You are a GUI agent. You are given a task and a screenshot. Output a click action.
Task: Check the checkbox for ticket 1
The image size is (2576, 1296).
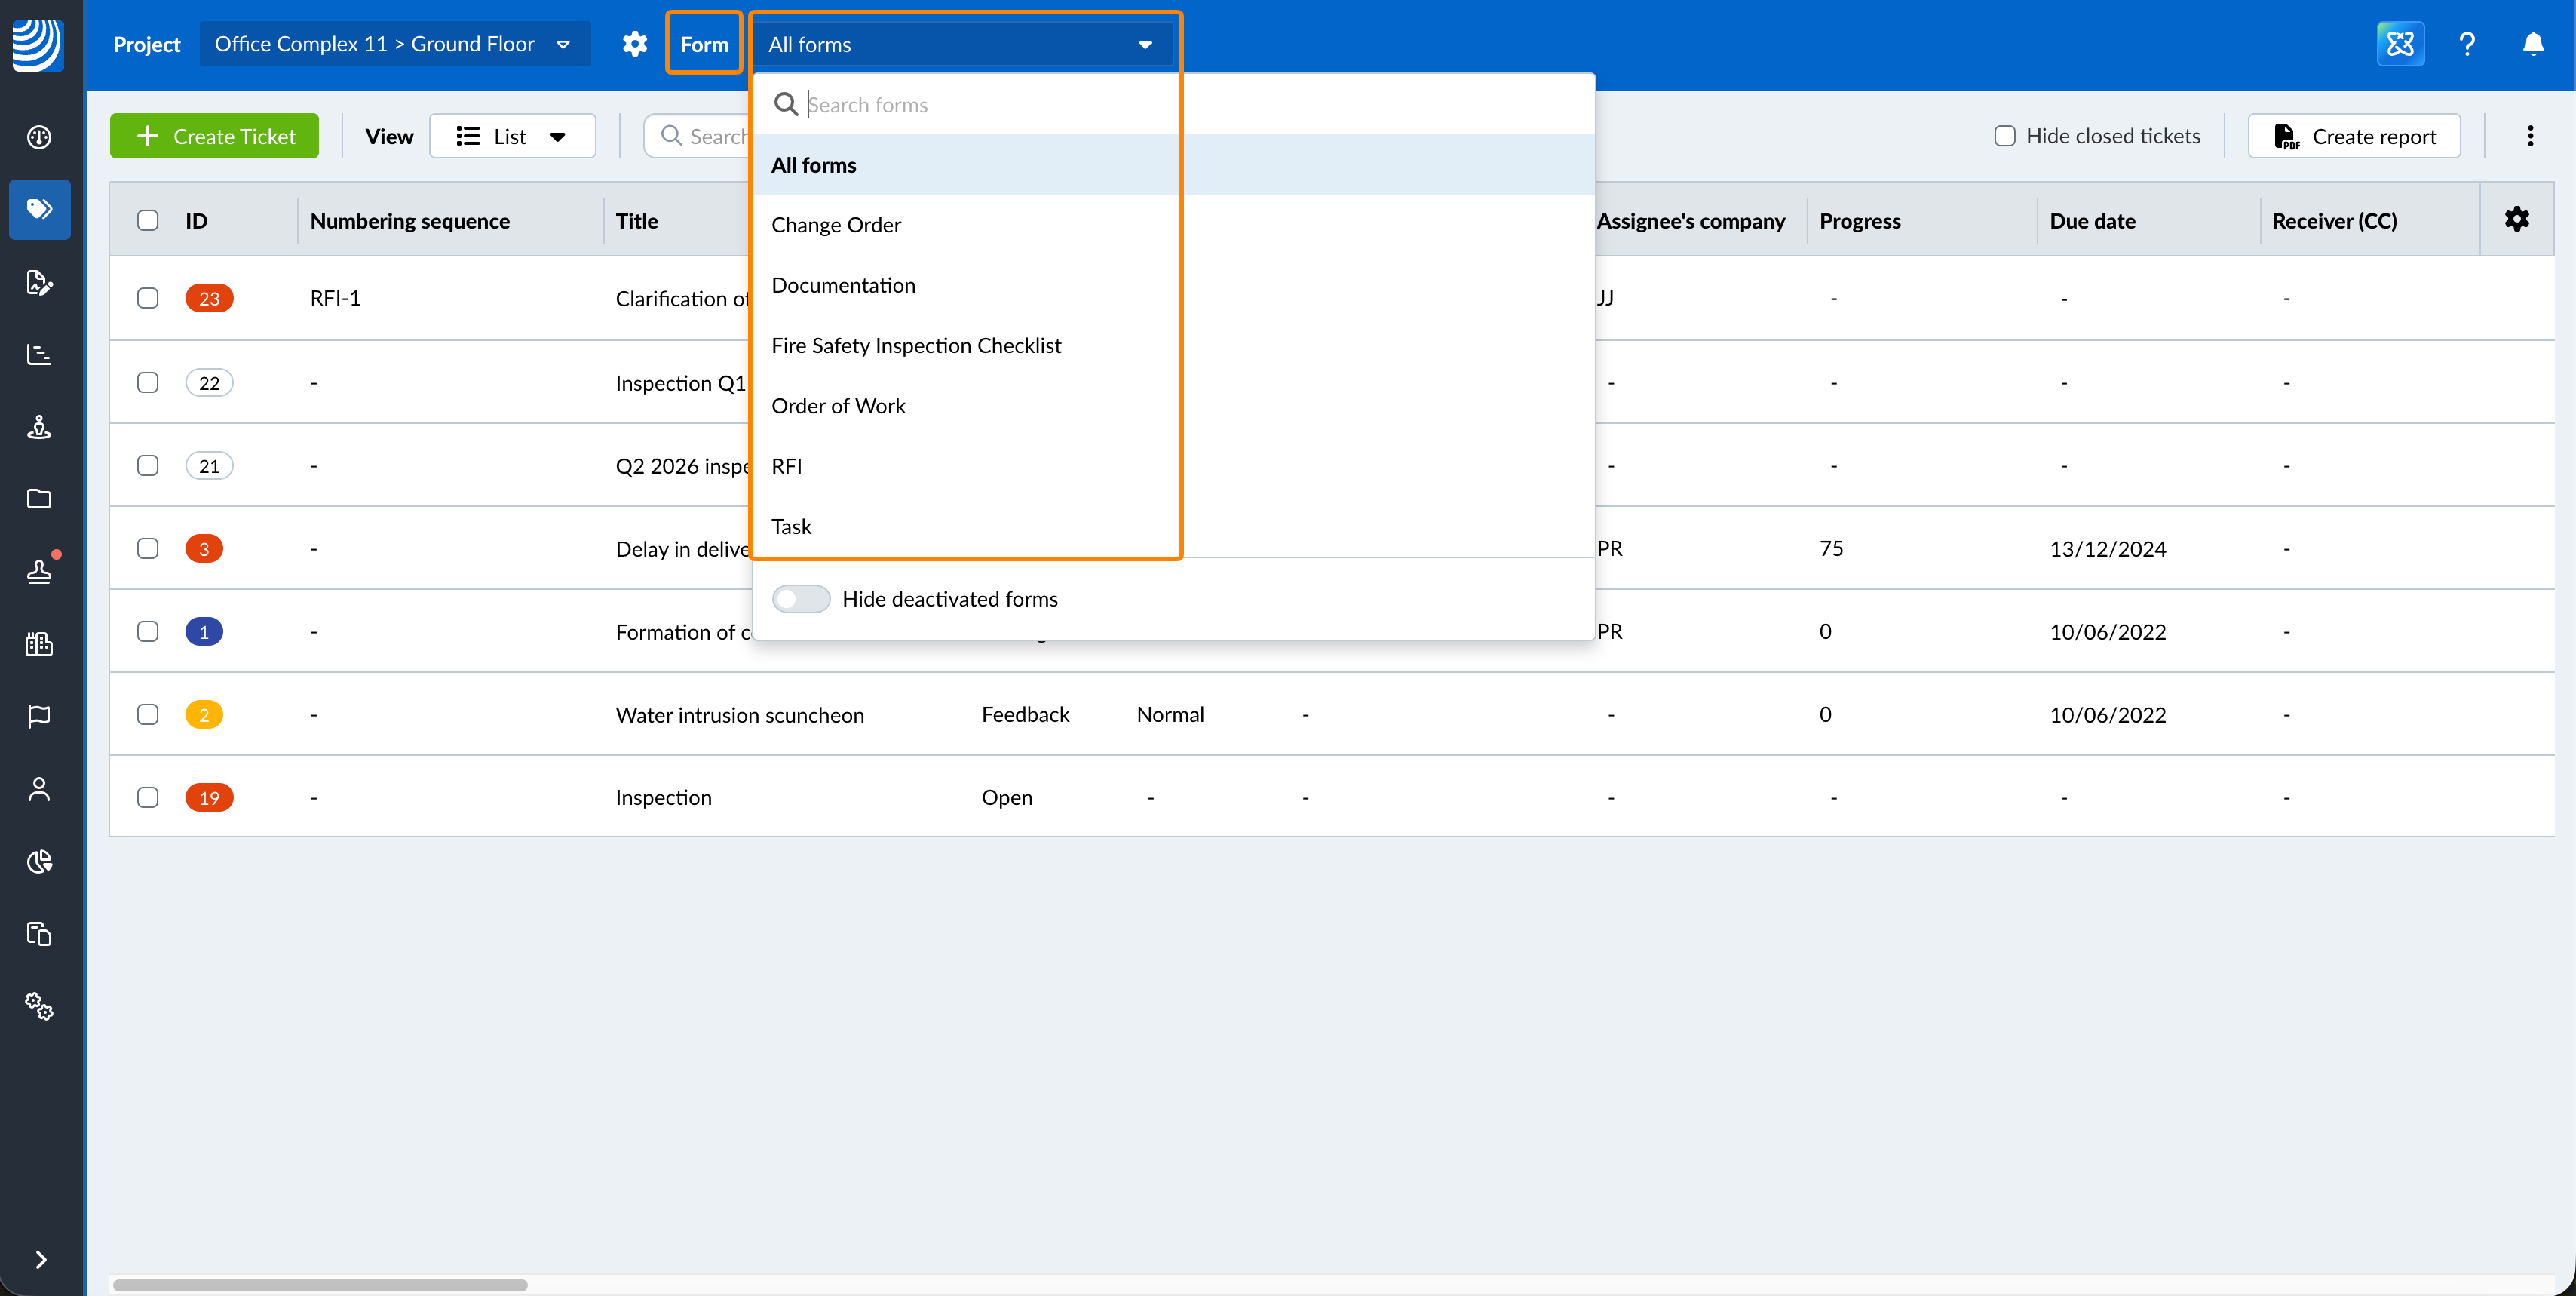(148, 632)
